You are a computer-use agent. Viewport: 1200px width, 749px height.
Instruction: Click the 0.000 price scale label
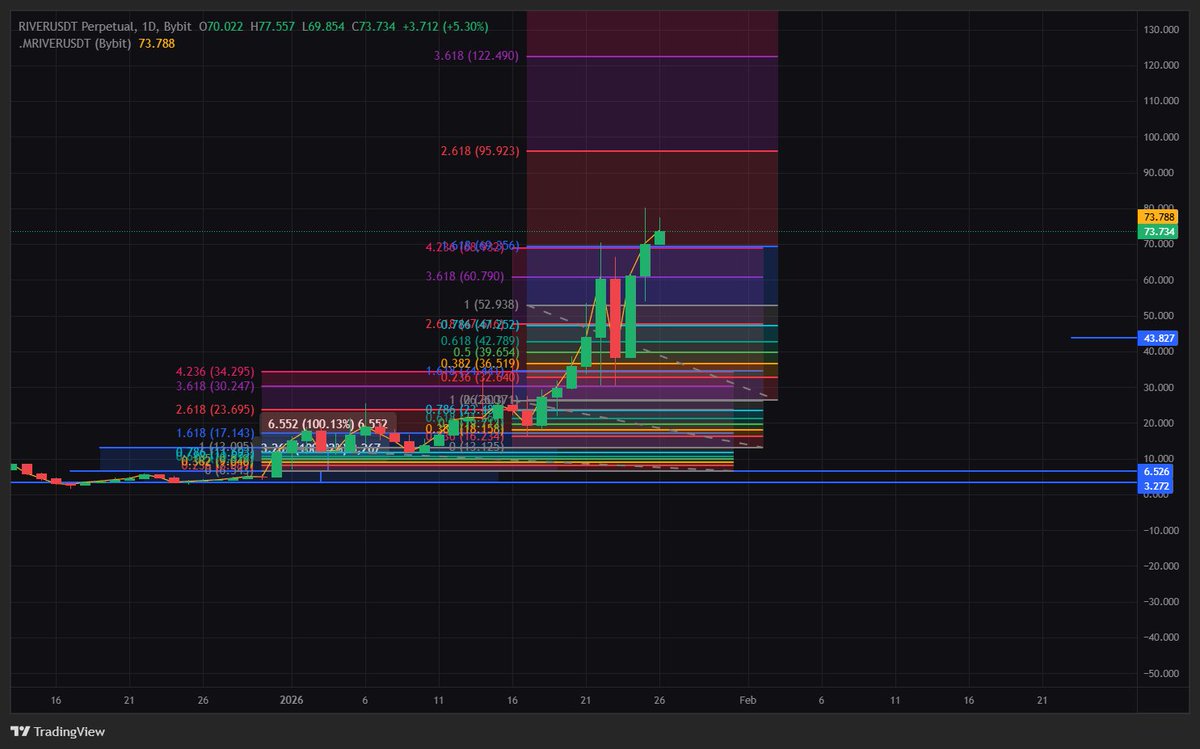(1157, 495)
